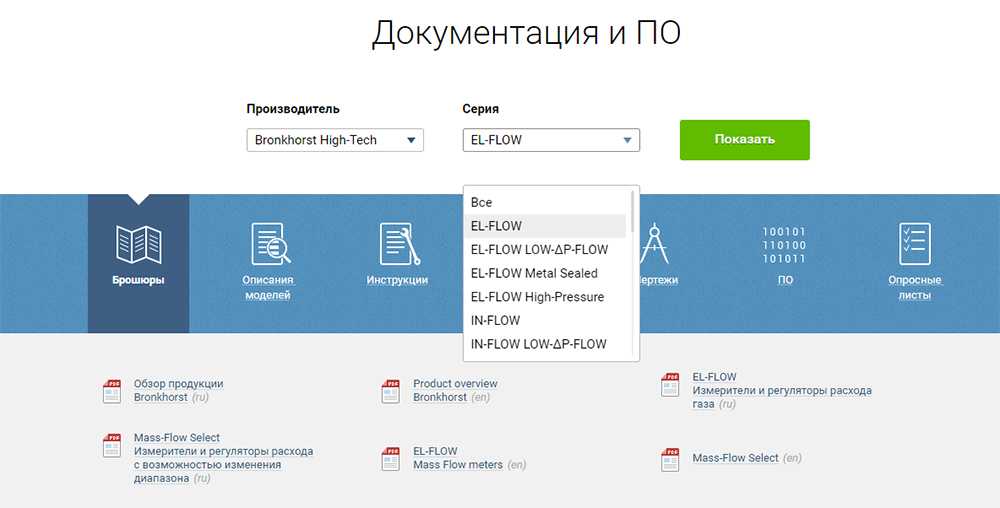Open Product overview Bronkhorst link
1000x508 pixels.
[x=455, y=390]
